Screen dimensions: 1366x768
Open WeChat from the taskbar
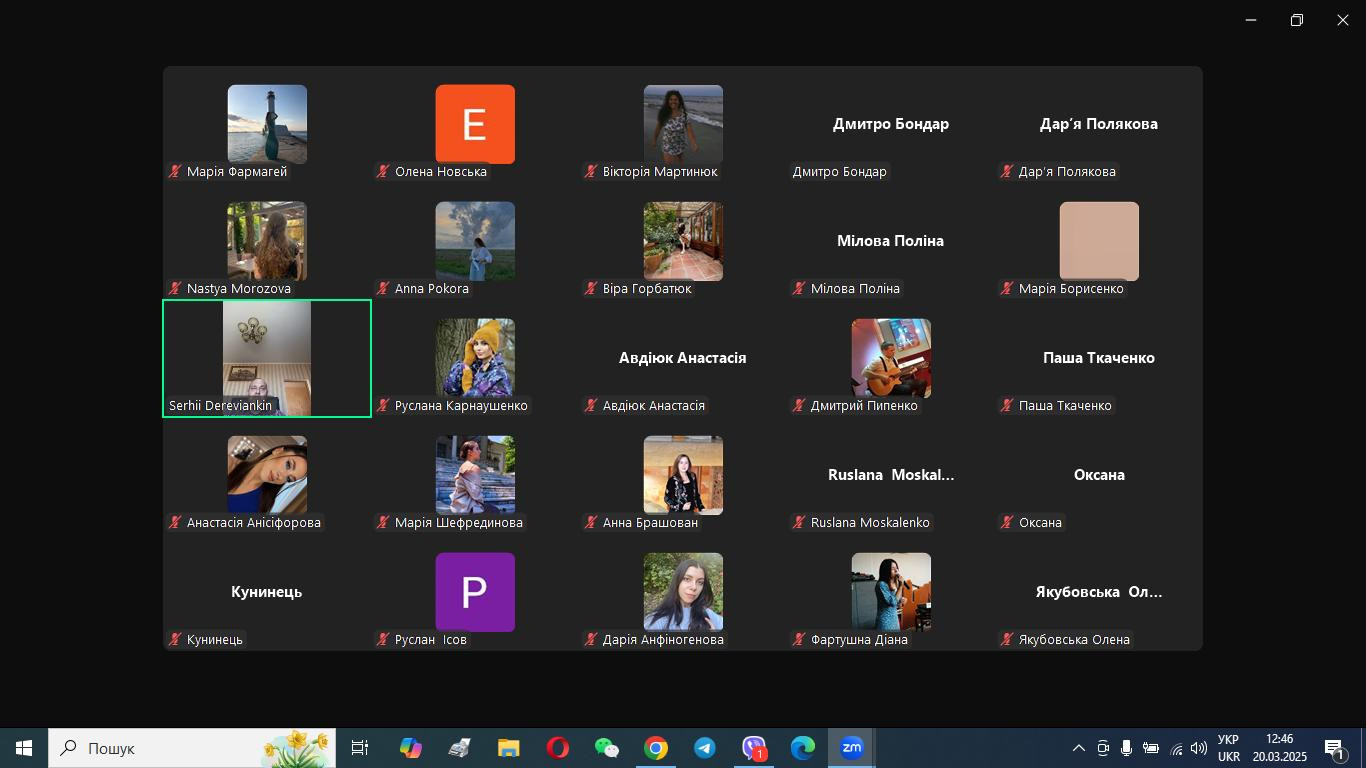(x=607, y=748)
